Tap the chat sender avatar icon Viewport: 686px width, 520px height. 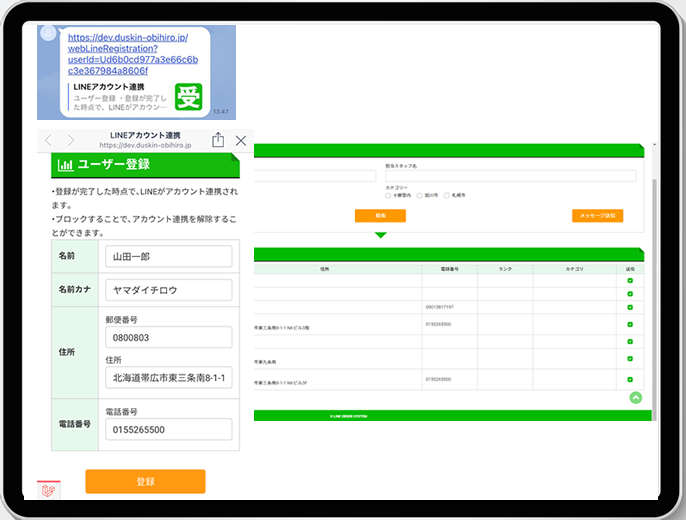48,33
